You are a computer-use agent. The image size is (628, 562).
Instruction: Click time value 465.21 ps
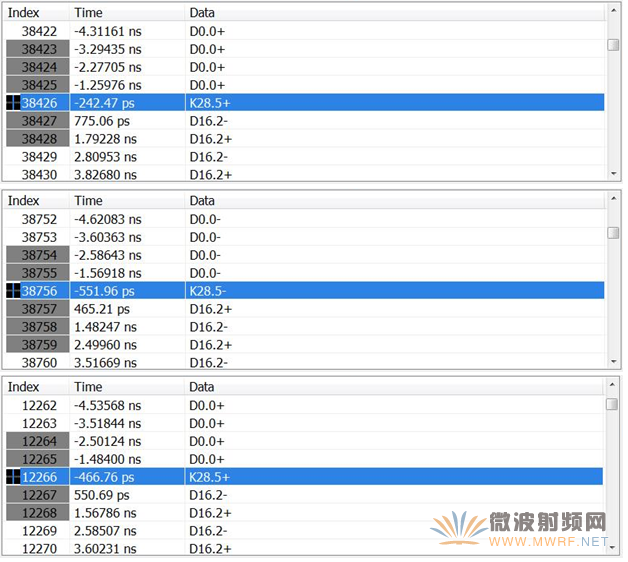tap(102, 309)
